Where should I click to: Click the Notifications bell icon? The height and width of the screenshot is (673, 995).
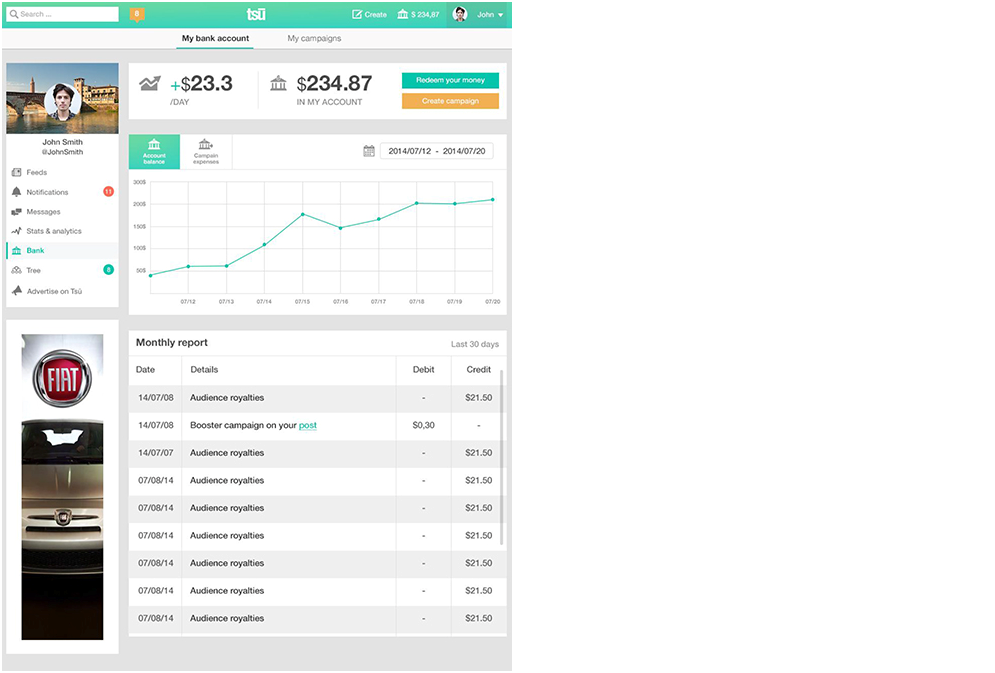point(16,192)
